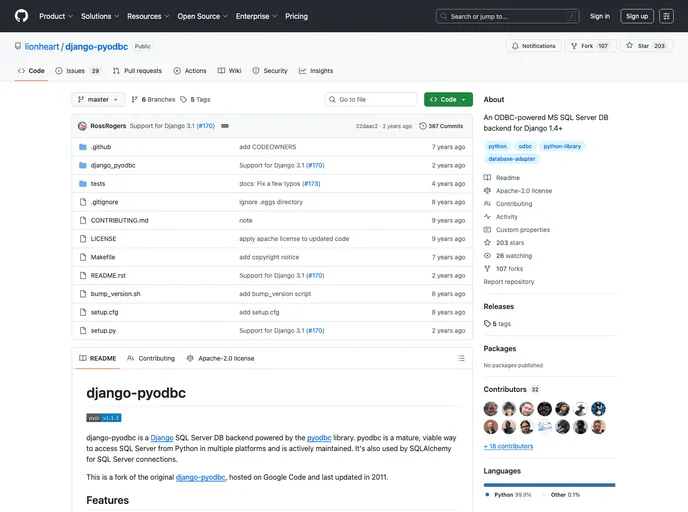Open the 203 stars link
Viewport: 688px width, 512px height.
click(504, 243)
